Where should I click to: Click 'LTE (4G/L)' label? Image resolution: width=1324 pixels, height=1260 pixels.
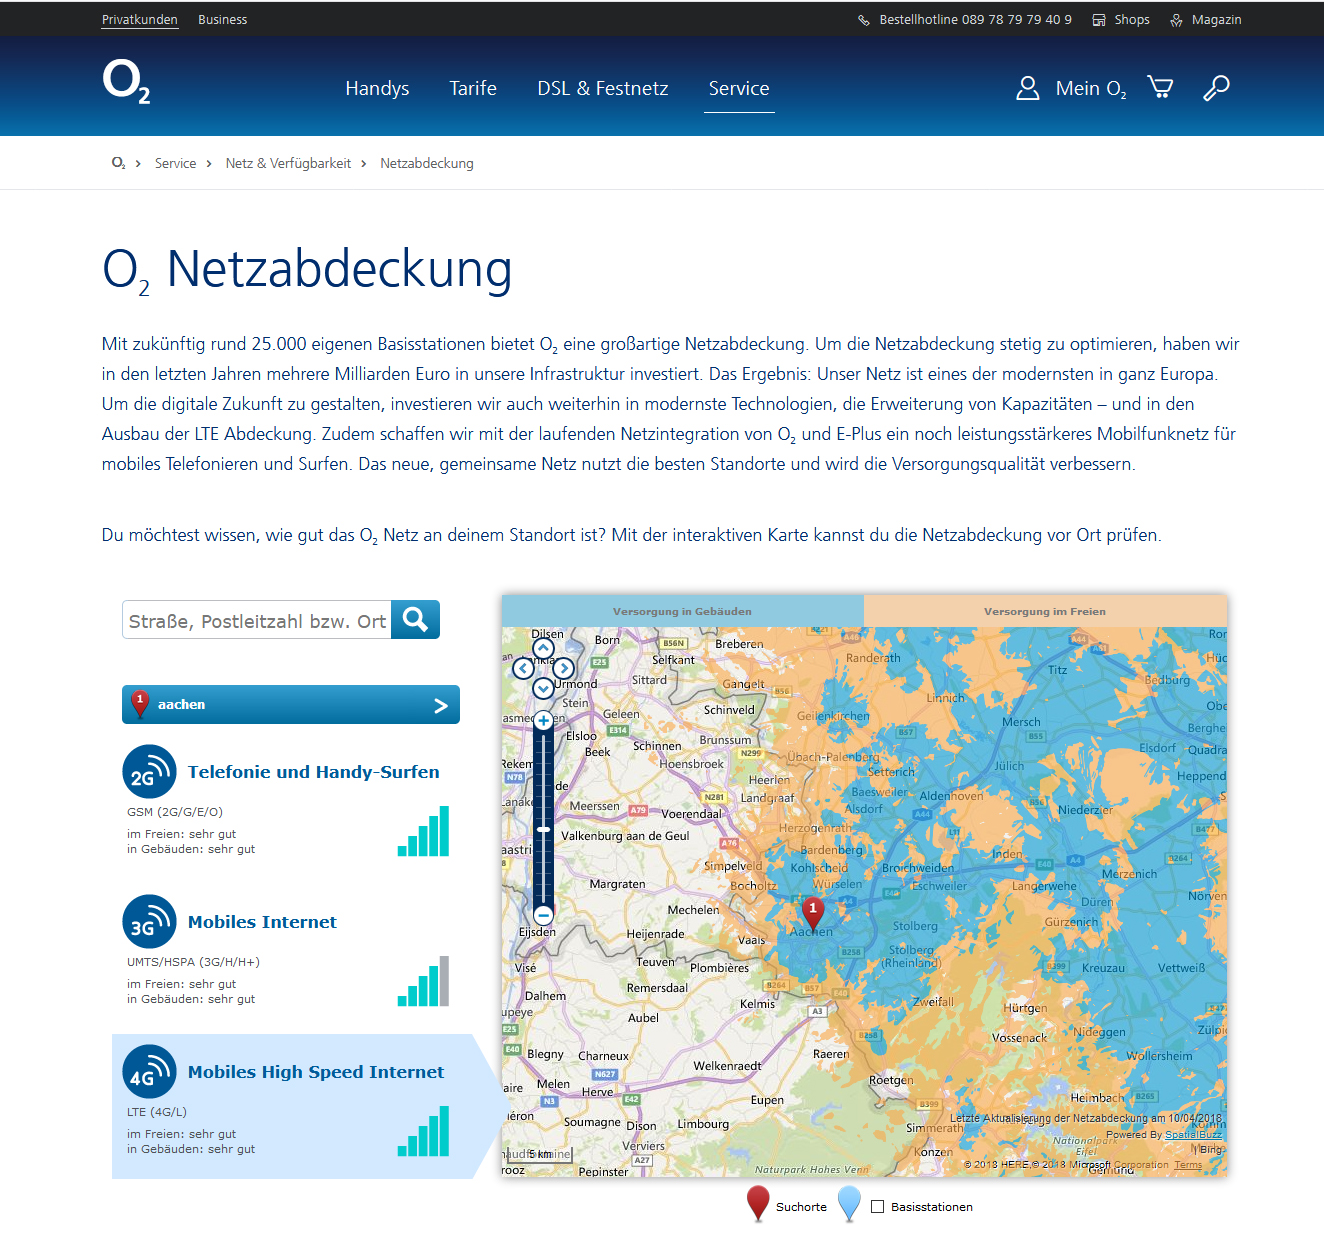157,1112
